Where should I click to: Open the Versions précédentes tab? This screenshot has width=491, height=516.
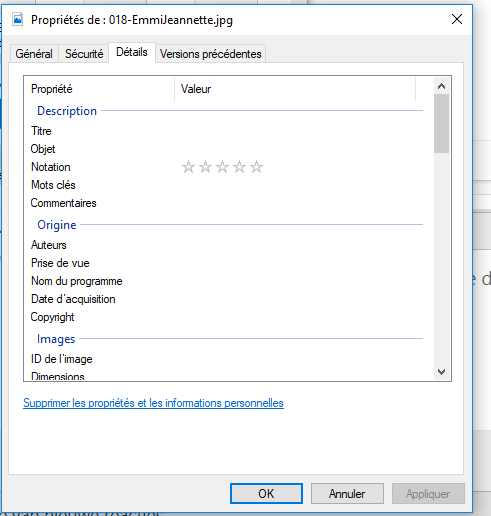[x=211, y=54]
